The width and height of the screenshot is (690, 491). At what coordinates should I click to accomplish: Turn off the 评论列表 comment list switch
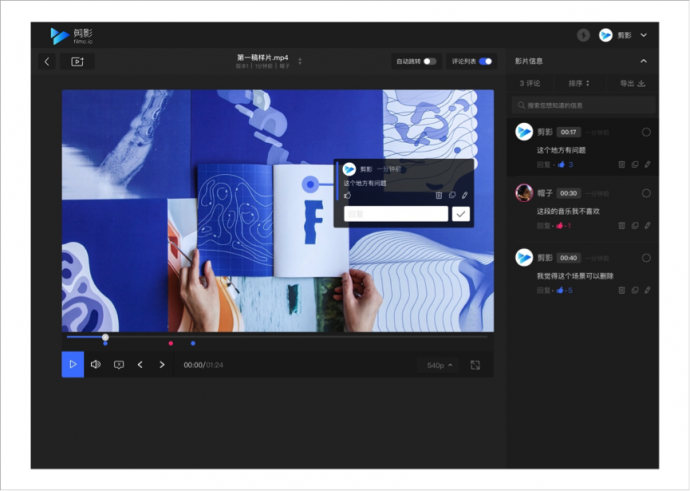[485, 61]
